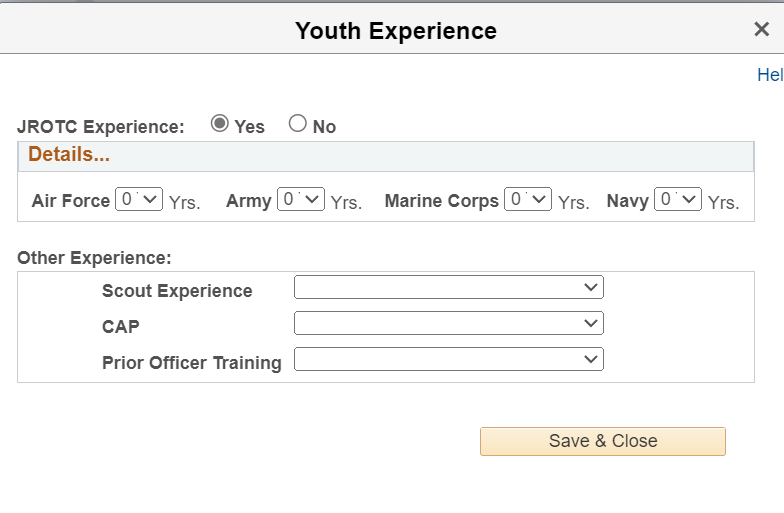
Task: Open the Help link
Action: tap(770, 75)
